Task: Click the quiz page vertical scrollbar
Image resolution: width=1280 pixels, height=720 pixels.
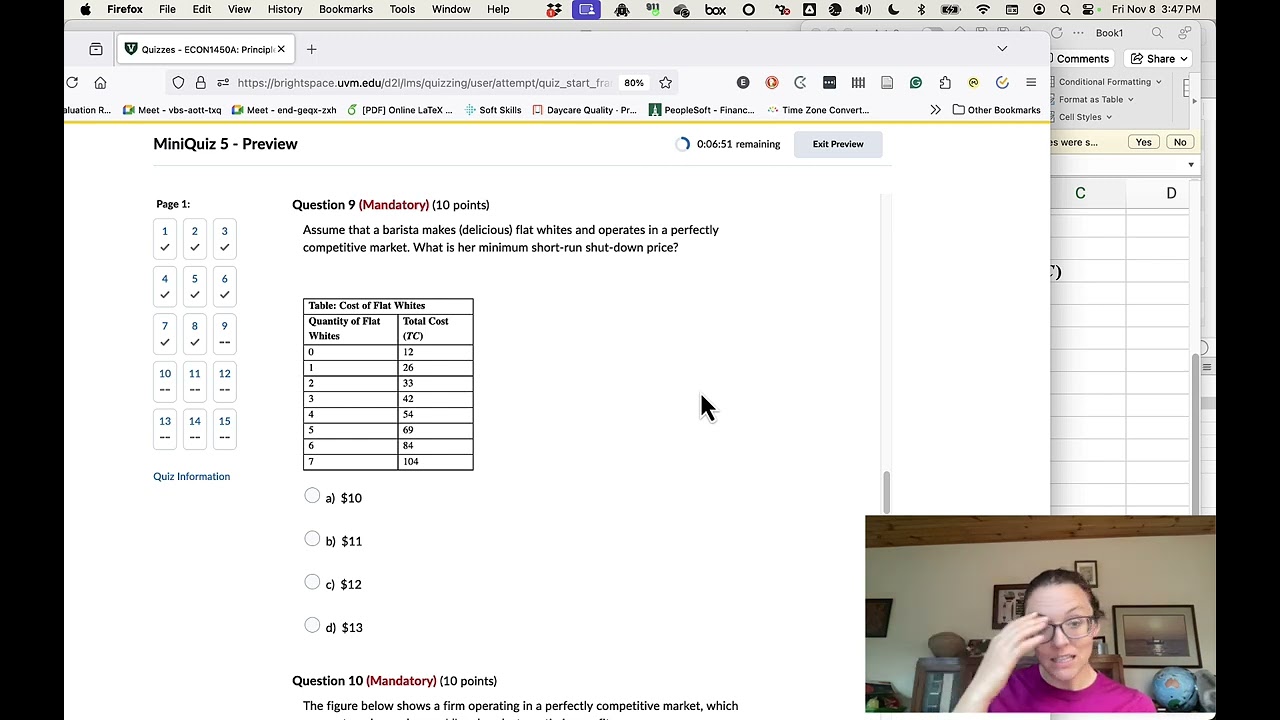Action: [x=886, y=493]
